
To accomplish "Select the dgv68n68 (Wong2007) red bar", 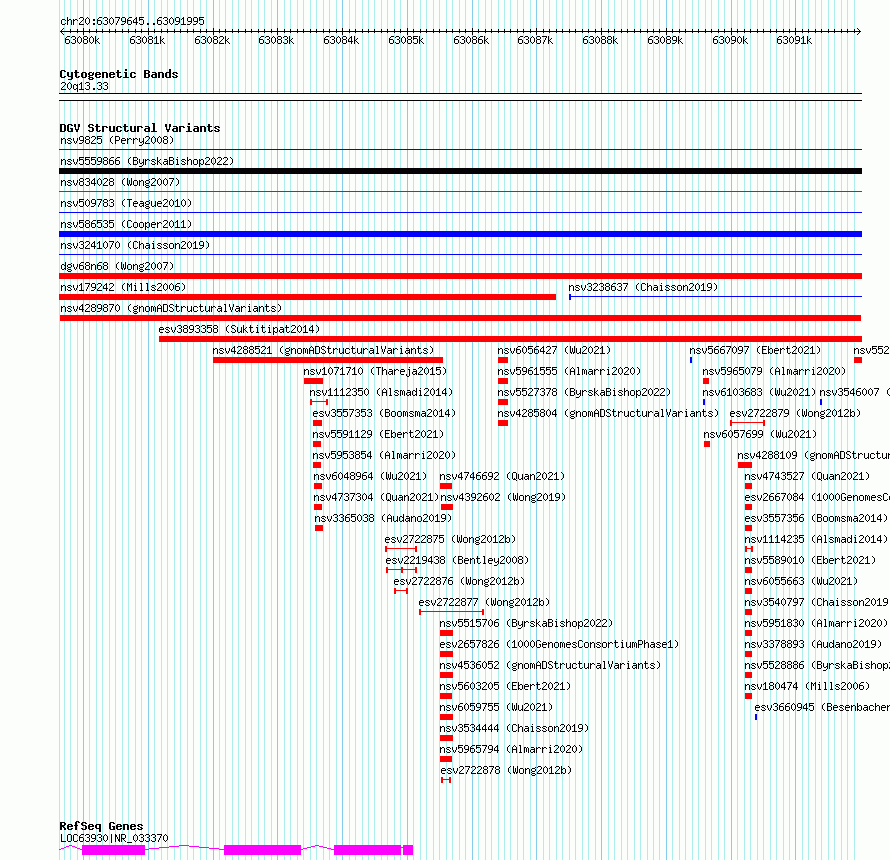I will click(460, 276).
